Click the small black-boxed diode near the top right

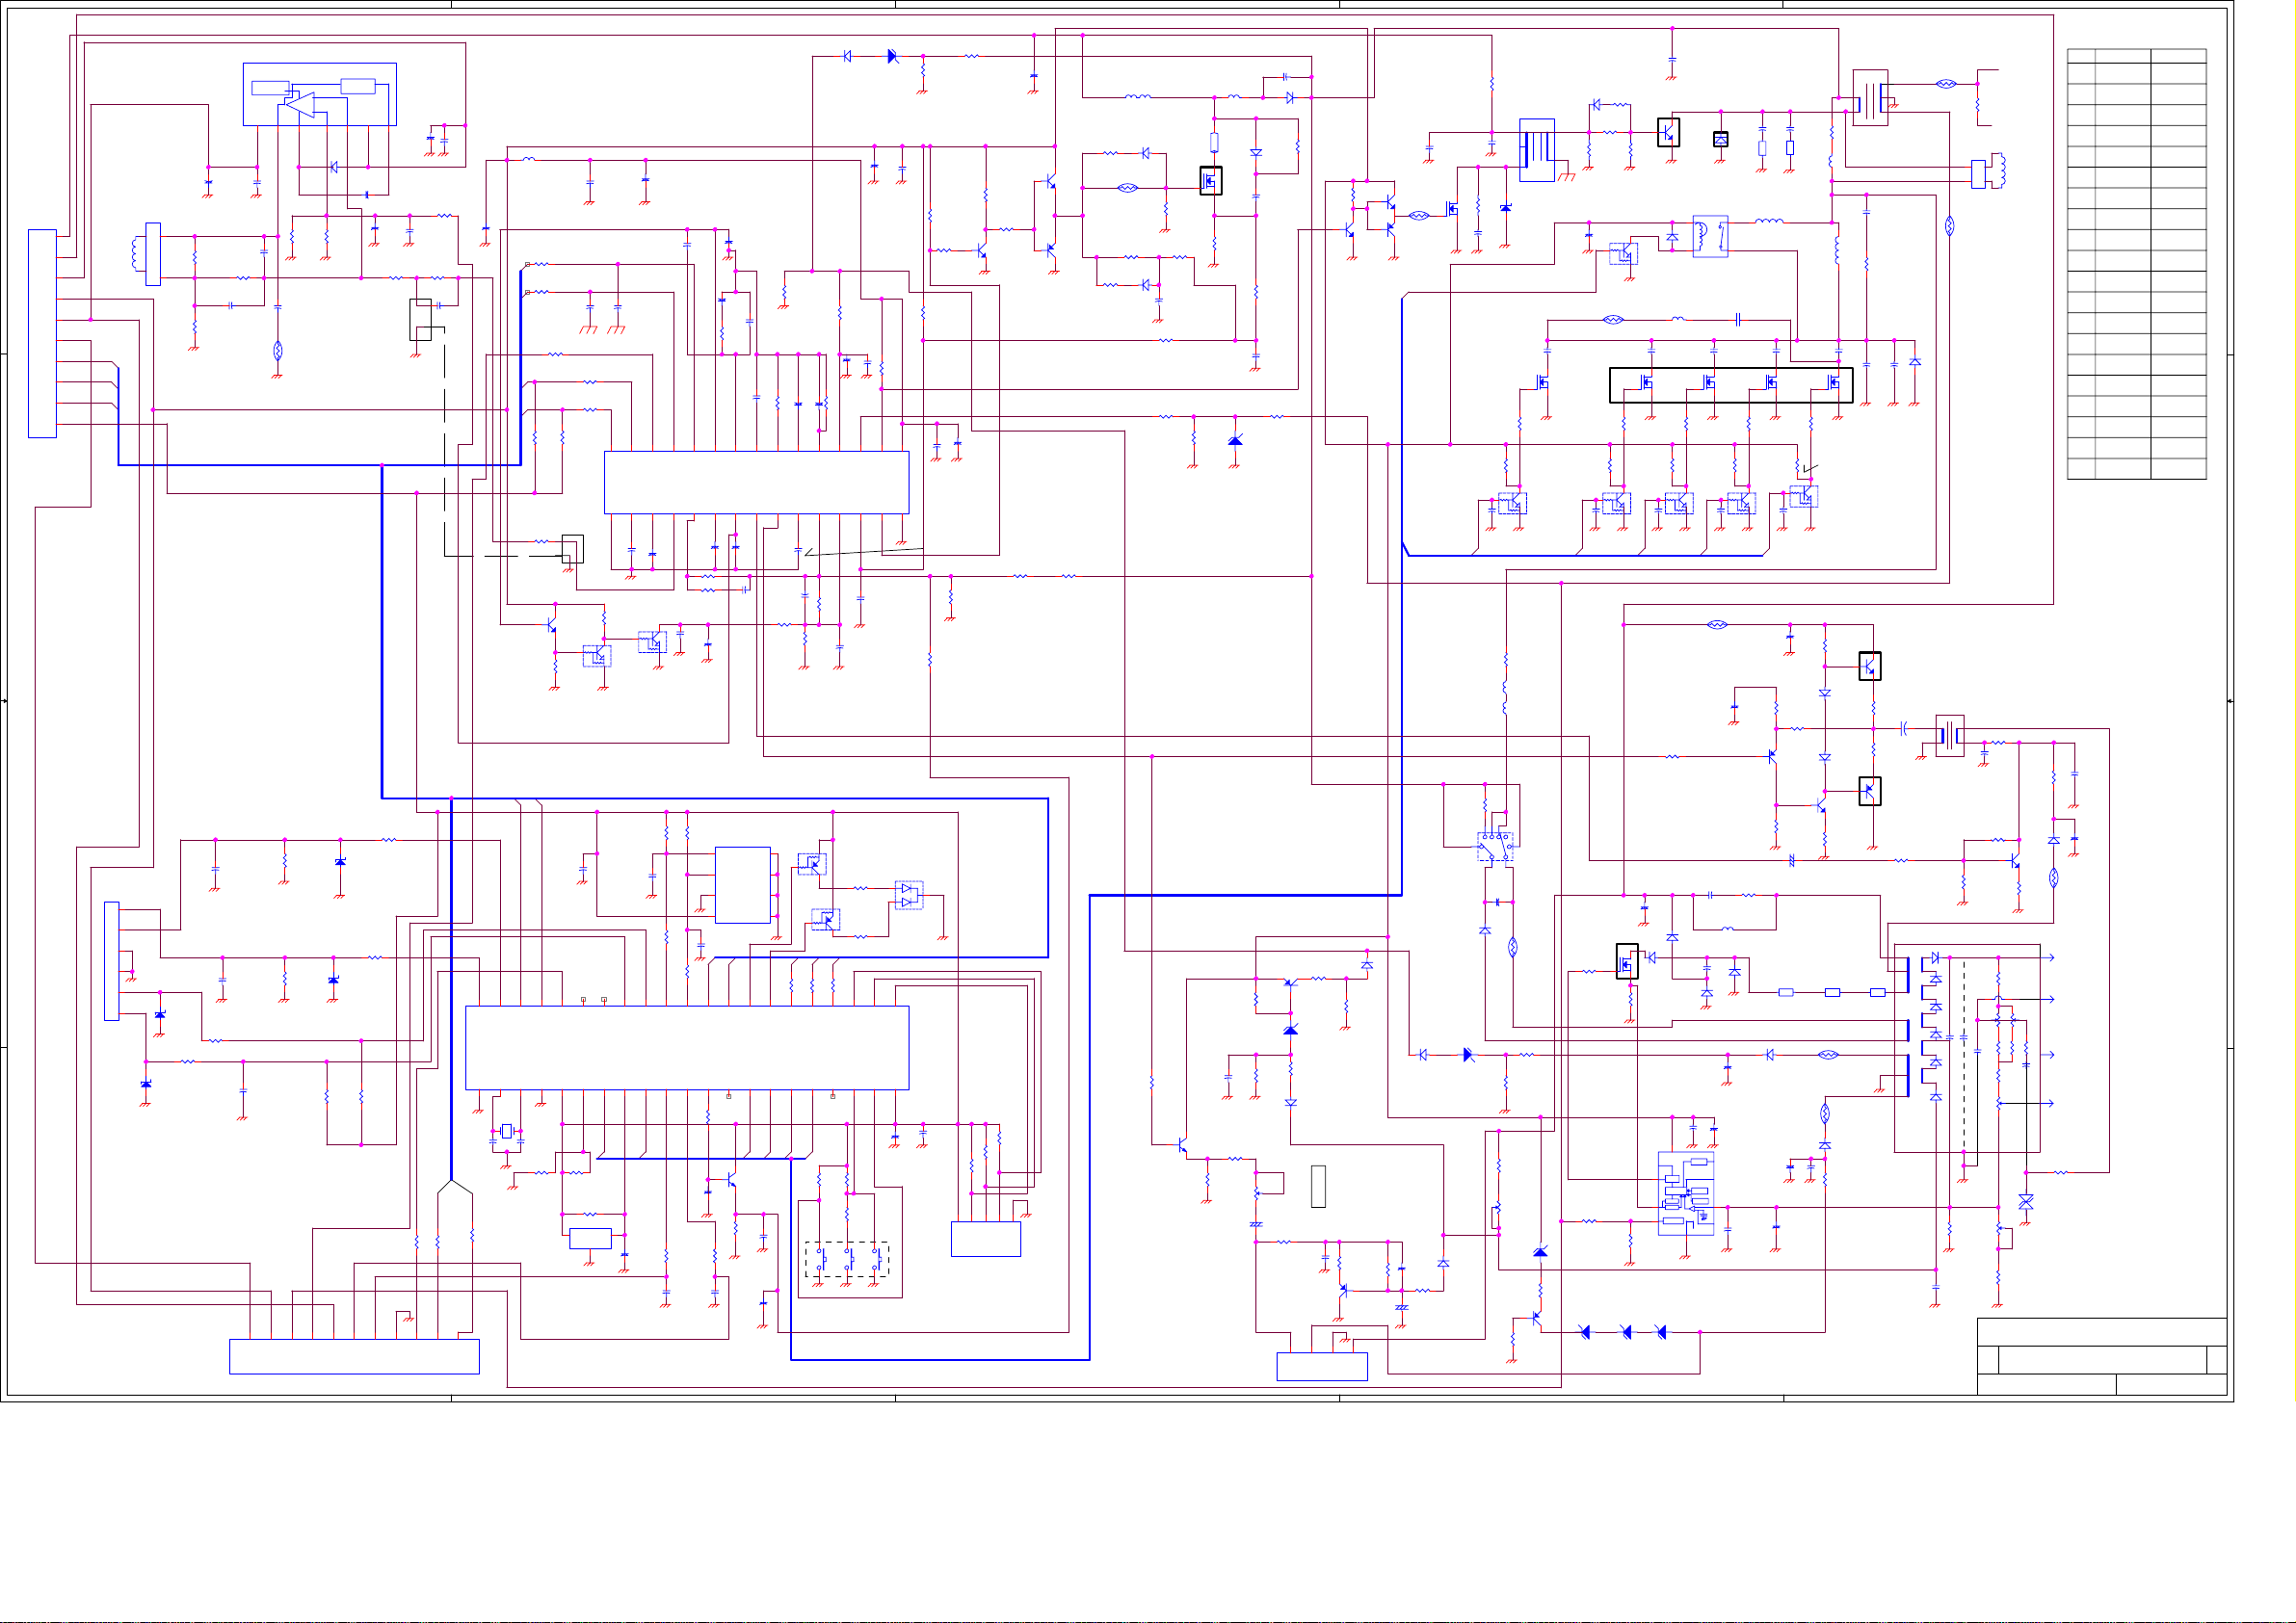[1720, 139]
